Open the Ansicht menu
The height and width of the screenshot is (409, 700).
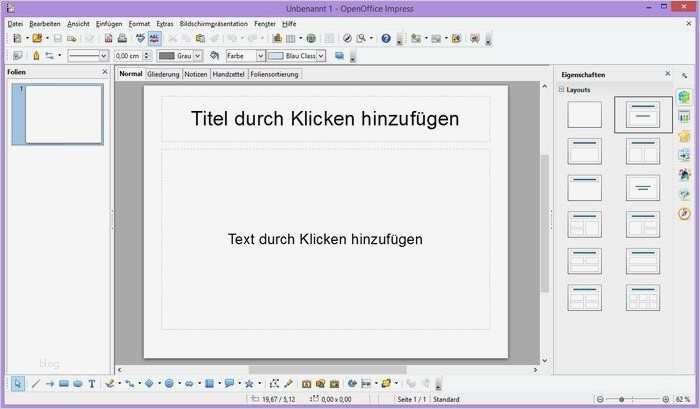click(x=79, y=24)
